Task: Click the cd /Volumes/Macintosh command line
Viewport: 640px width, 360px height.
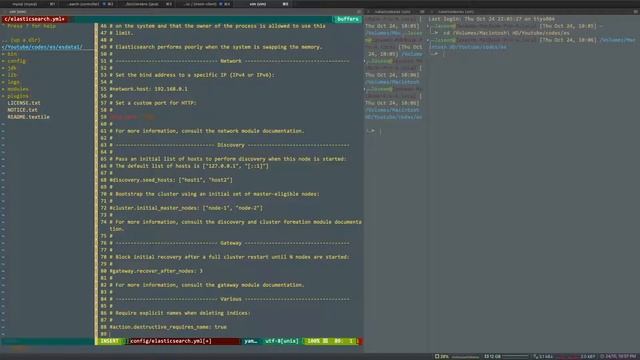Action: tap(506, 33)
